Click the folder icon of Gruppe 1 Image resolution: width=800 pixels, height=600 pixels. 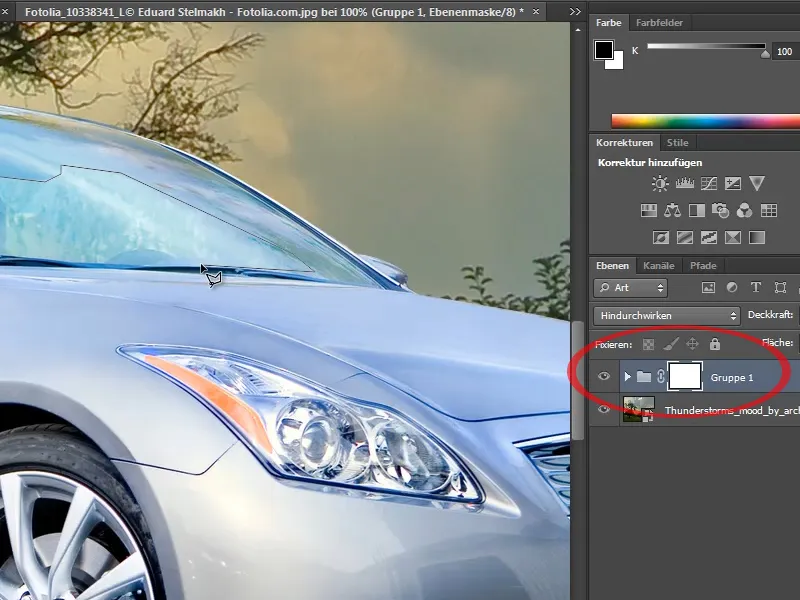tap(644, 377)
